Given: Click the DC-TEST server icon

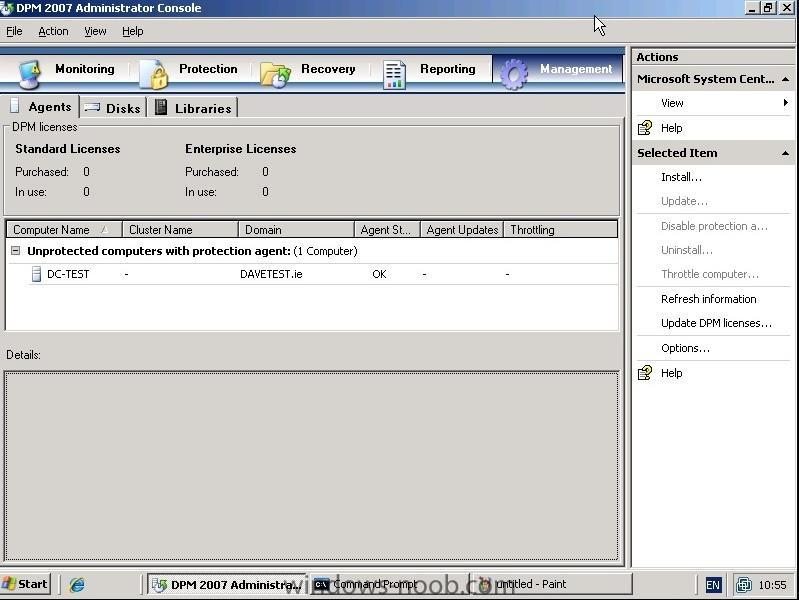Looking at the screenshot, I should click(36, 274).
